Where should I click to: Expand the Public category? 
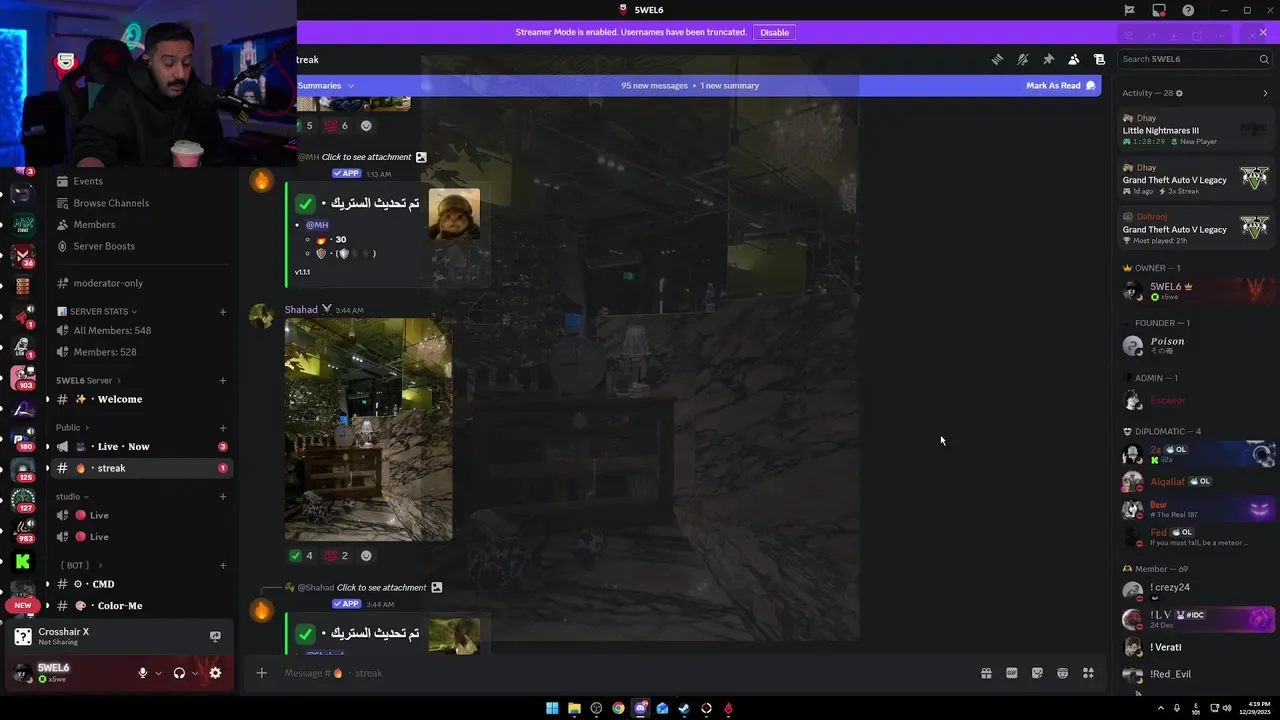pos(72,428)
